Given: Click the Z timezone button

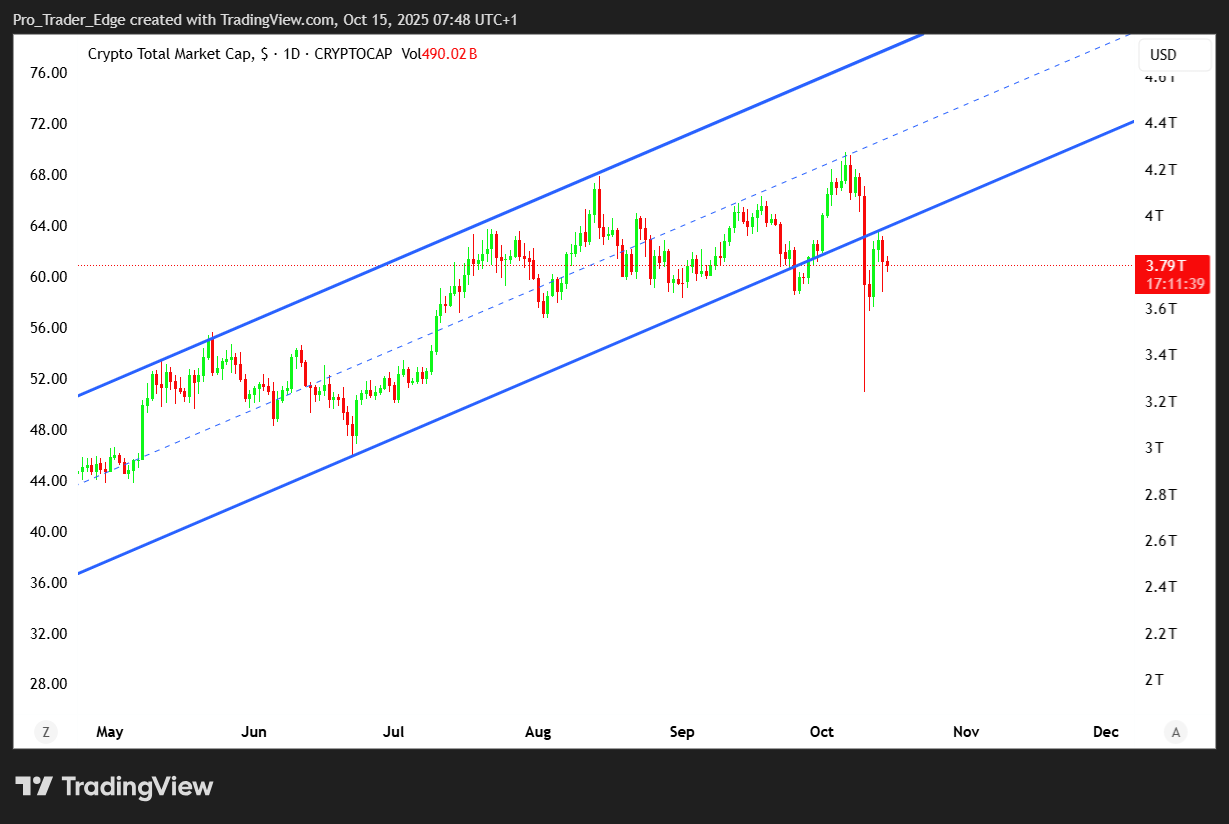Looking at the screenshot, I should (45, 732).
